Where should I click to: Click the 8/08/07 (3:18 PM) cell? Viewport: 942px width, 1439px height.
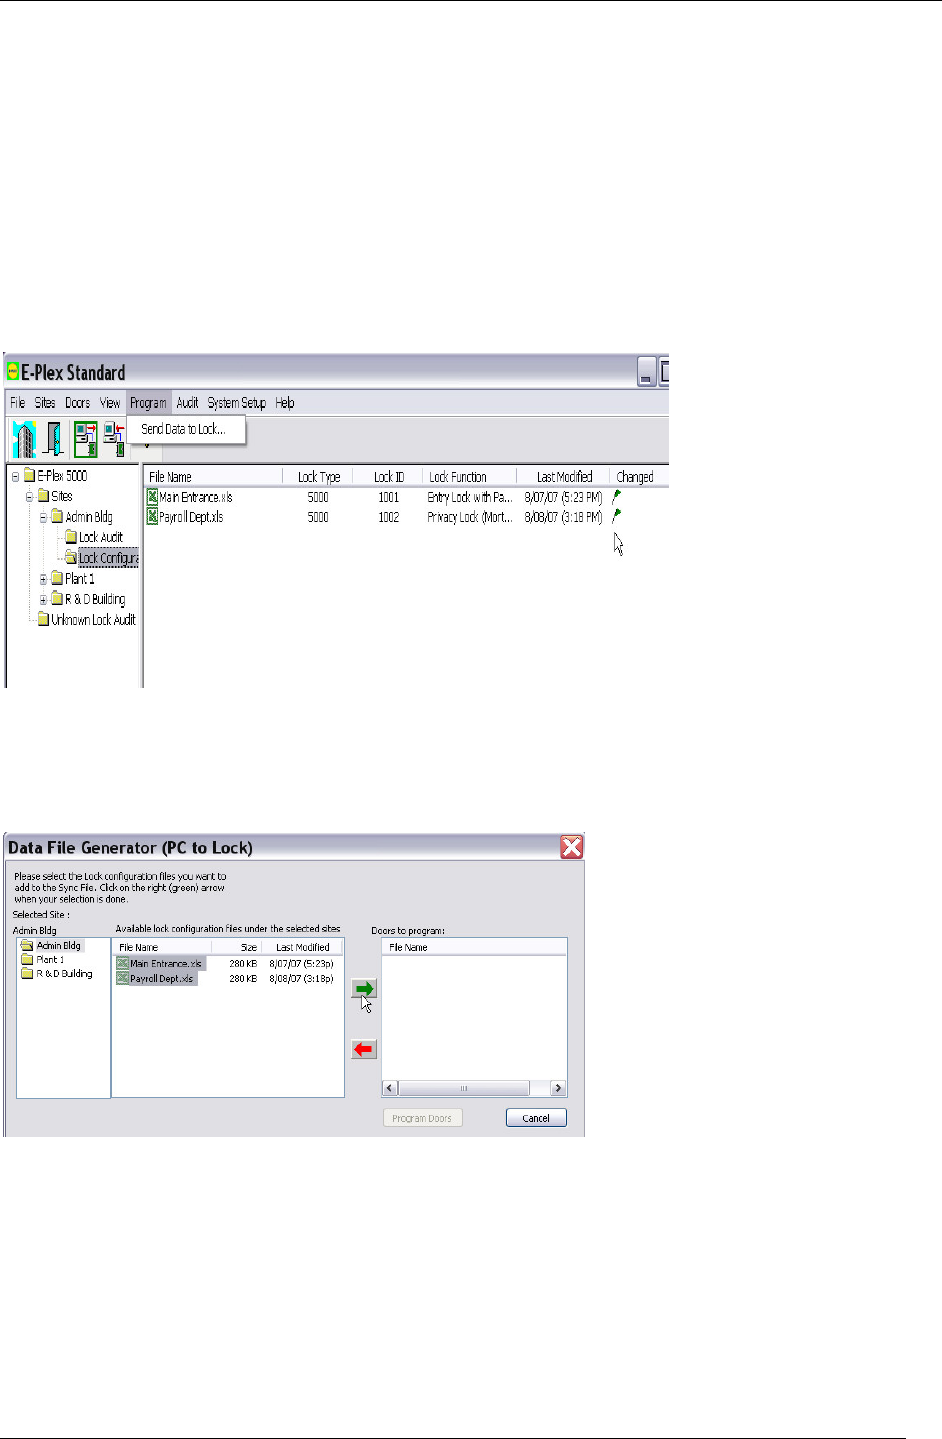point(563,517)
